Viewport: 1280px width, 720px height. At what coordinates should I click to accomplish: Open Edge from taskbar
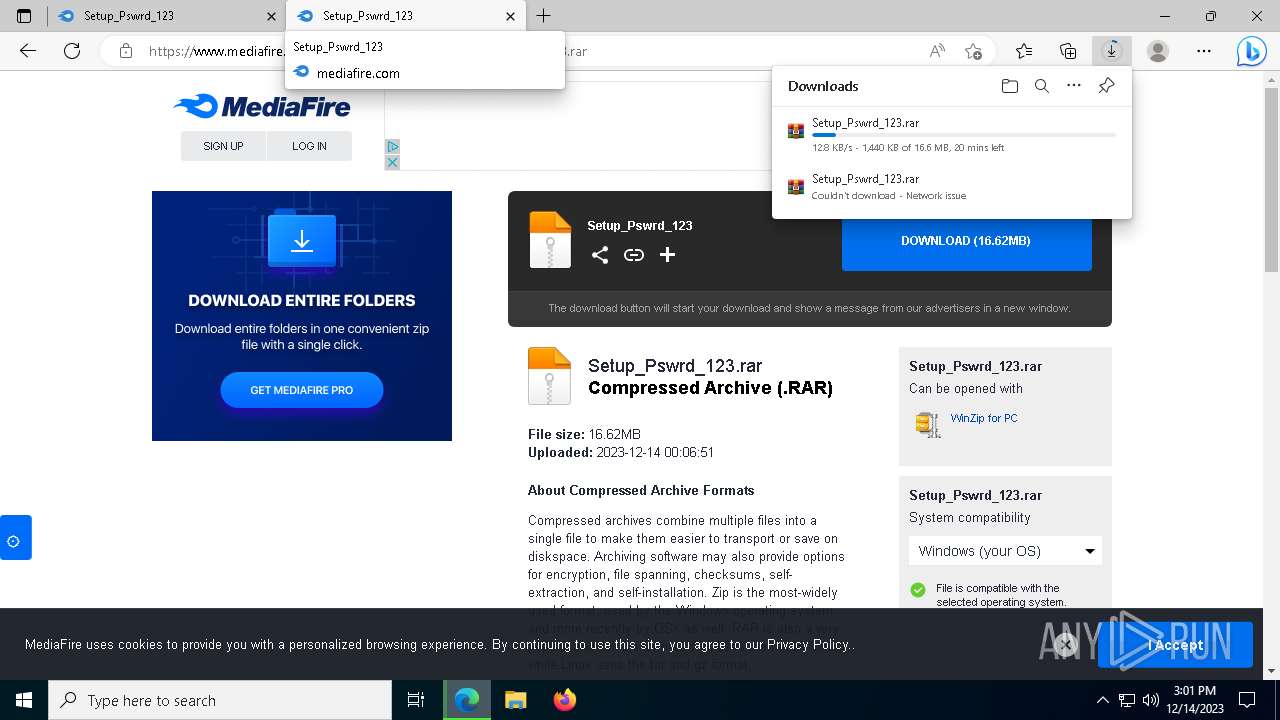click(x=466, y=700)
